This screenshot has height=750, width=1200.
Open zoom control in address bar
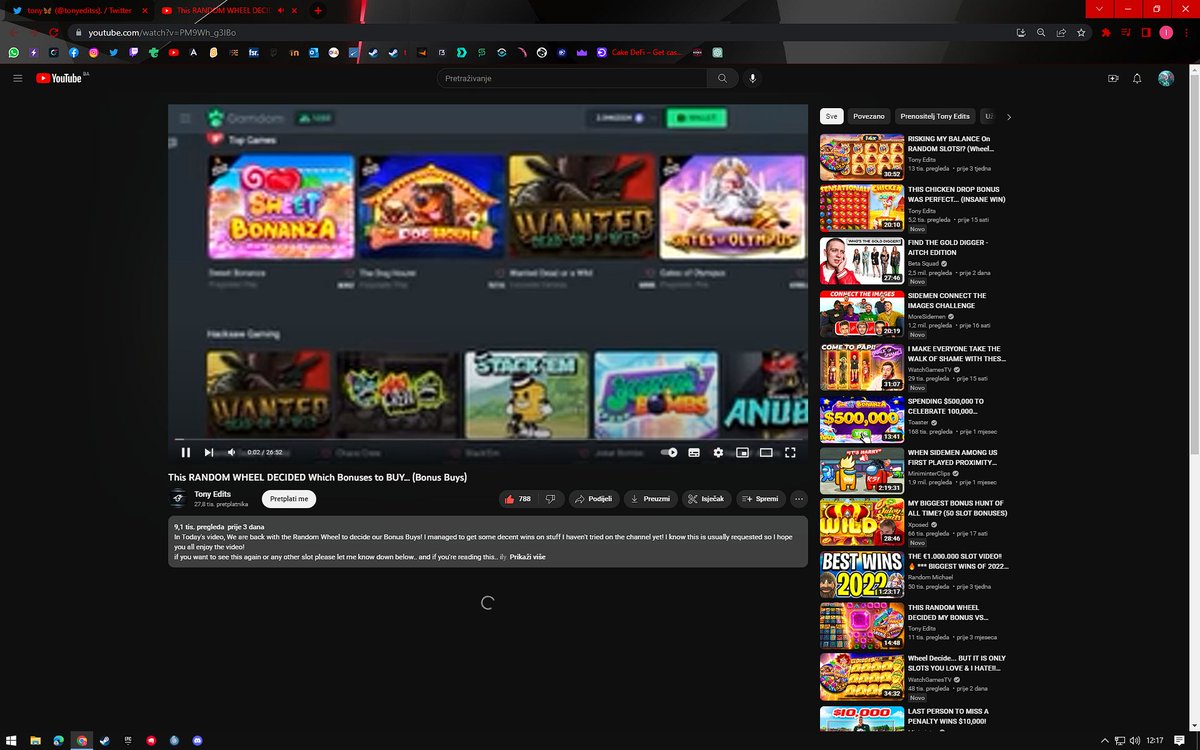tap(1041, 32)
